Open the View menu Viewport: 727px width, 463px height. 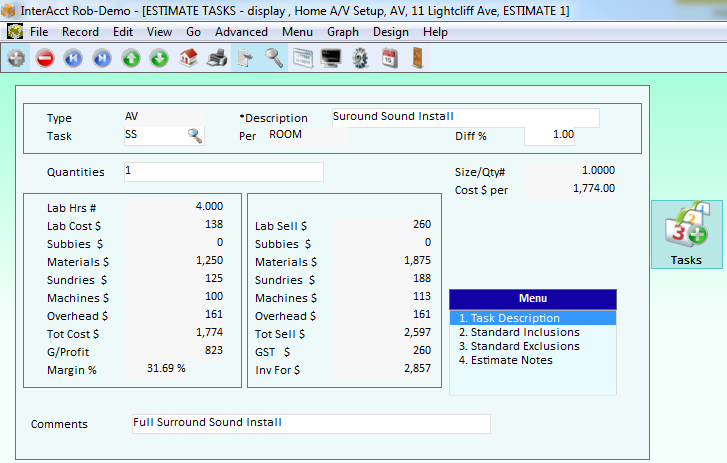[x=159, y=32]
